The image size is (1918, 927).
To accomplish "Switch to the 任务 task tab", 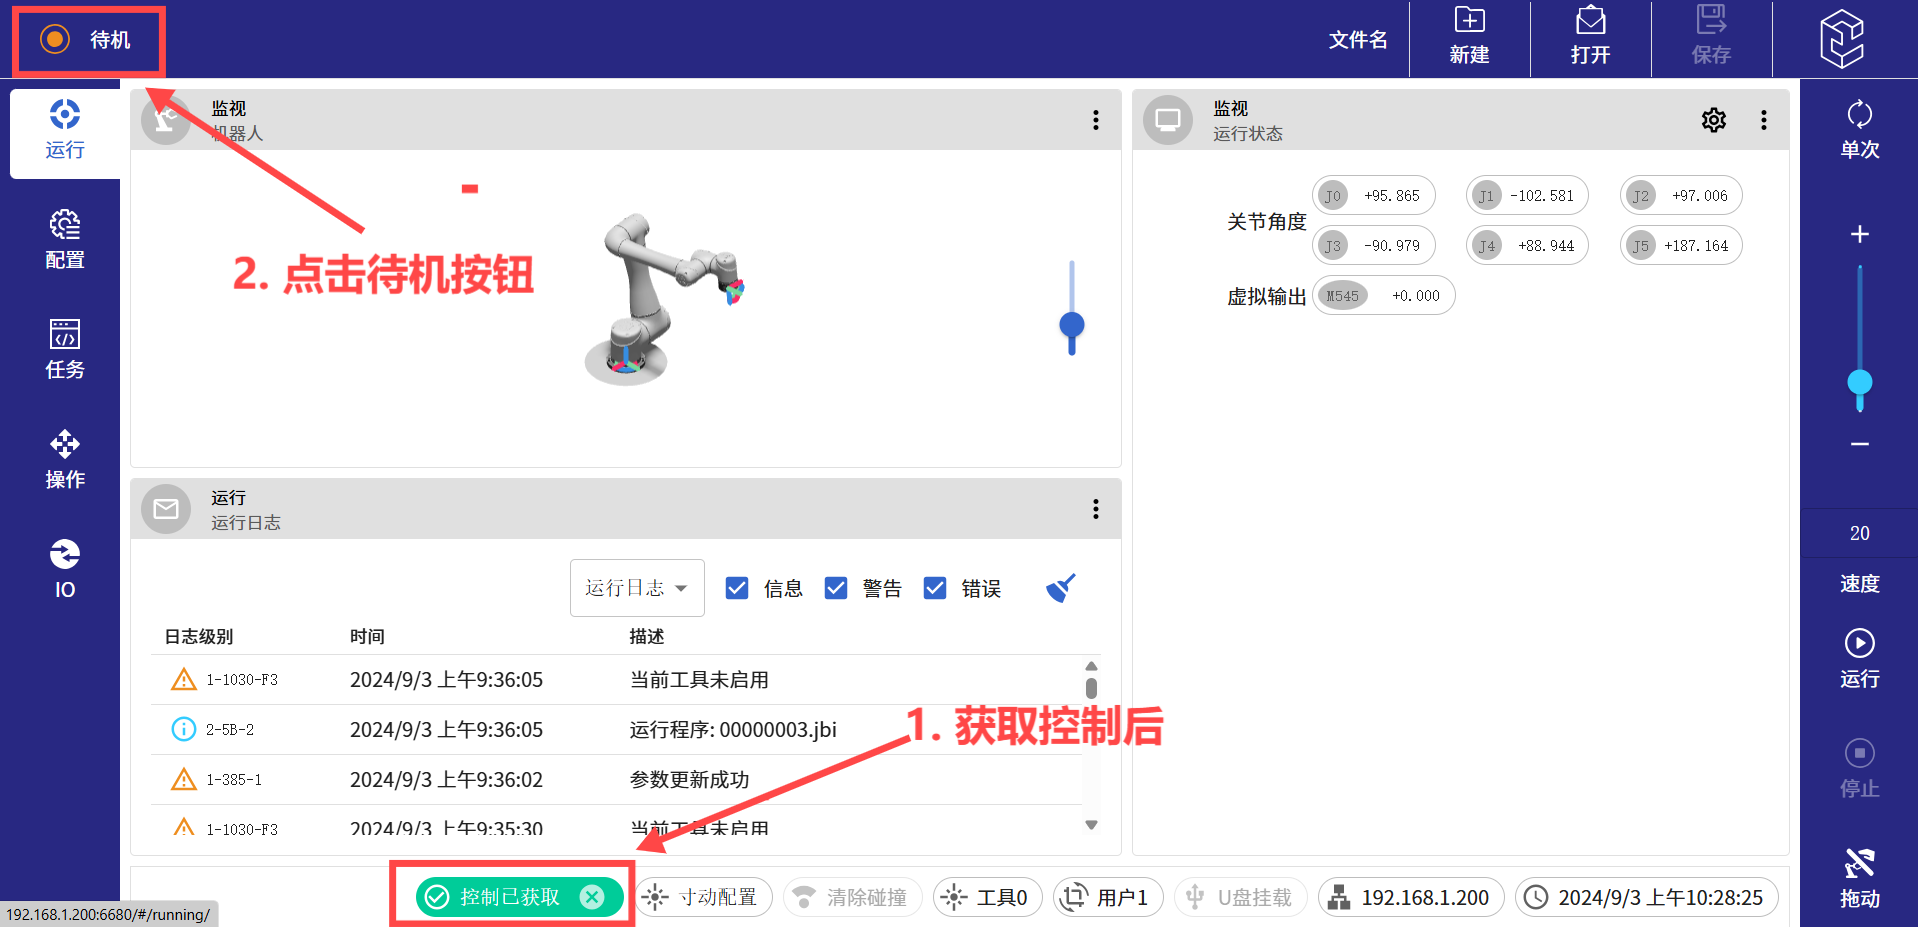I will 65,350.
